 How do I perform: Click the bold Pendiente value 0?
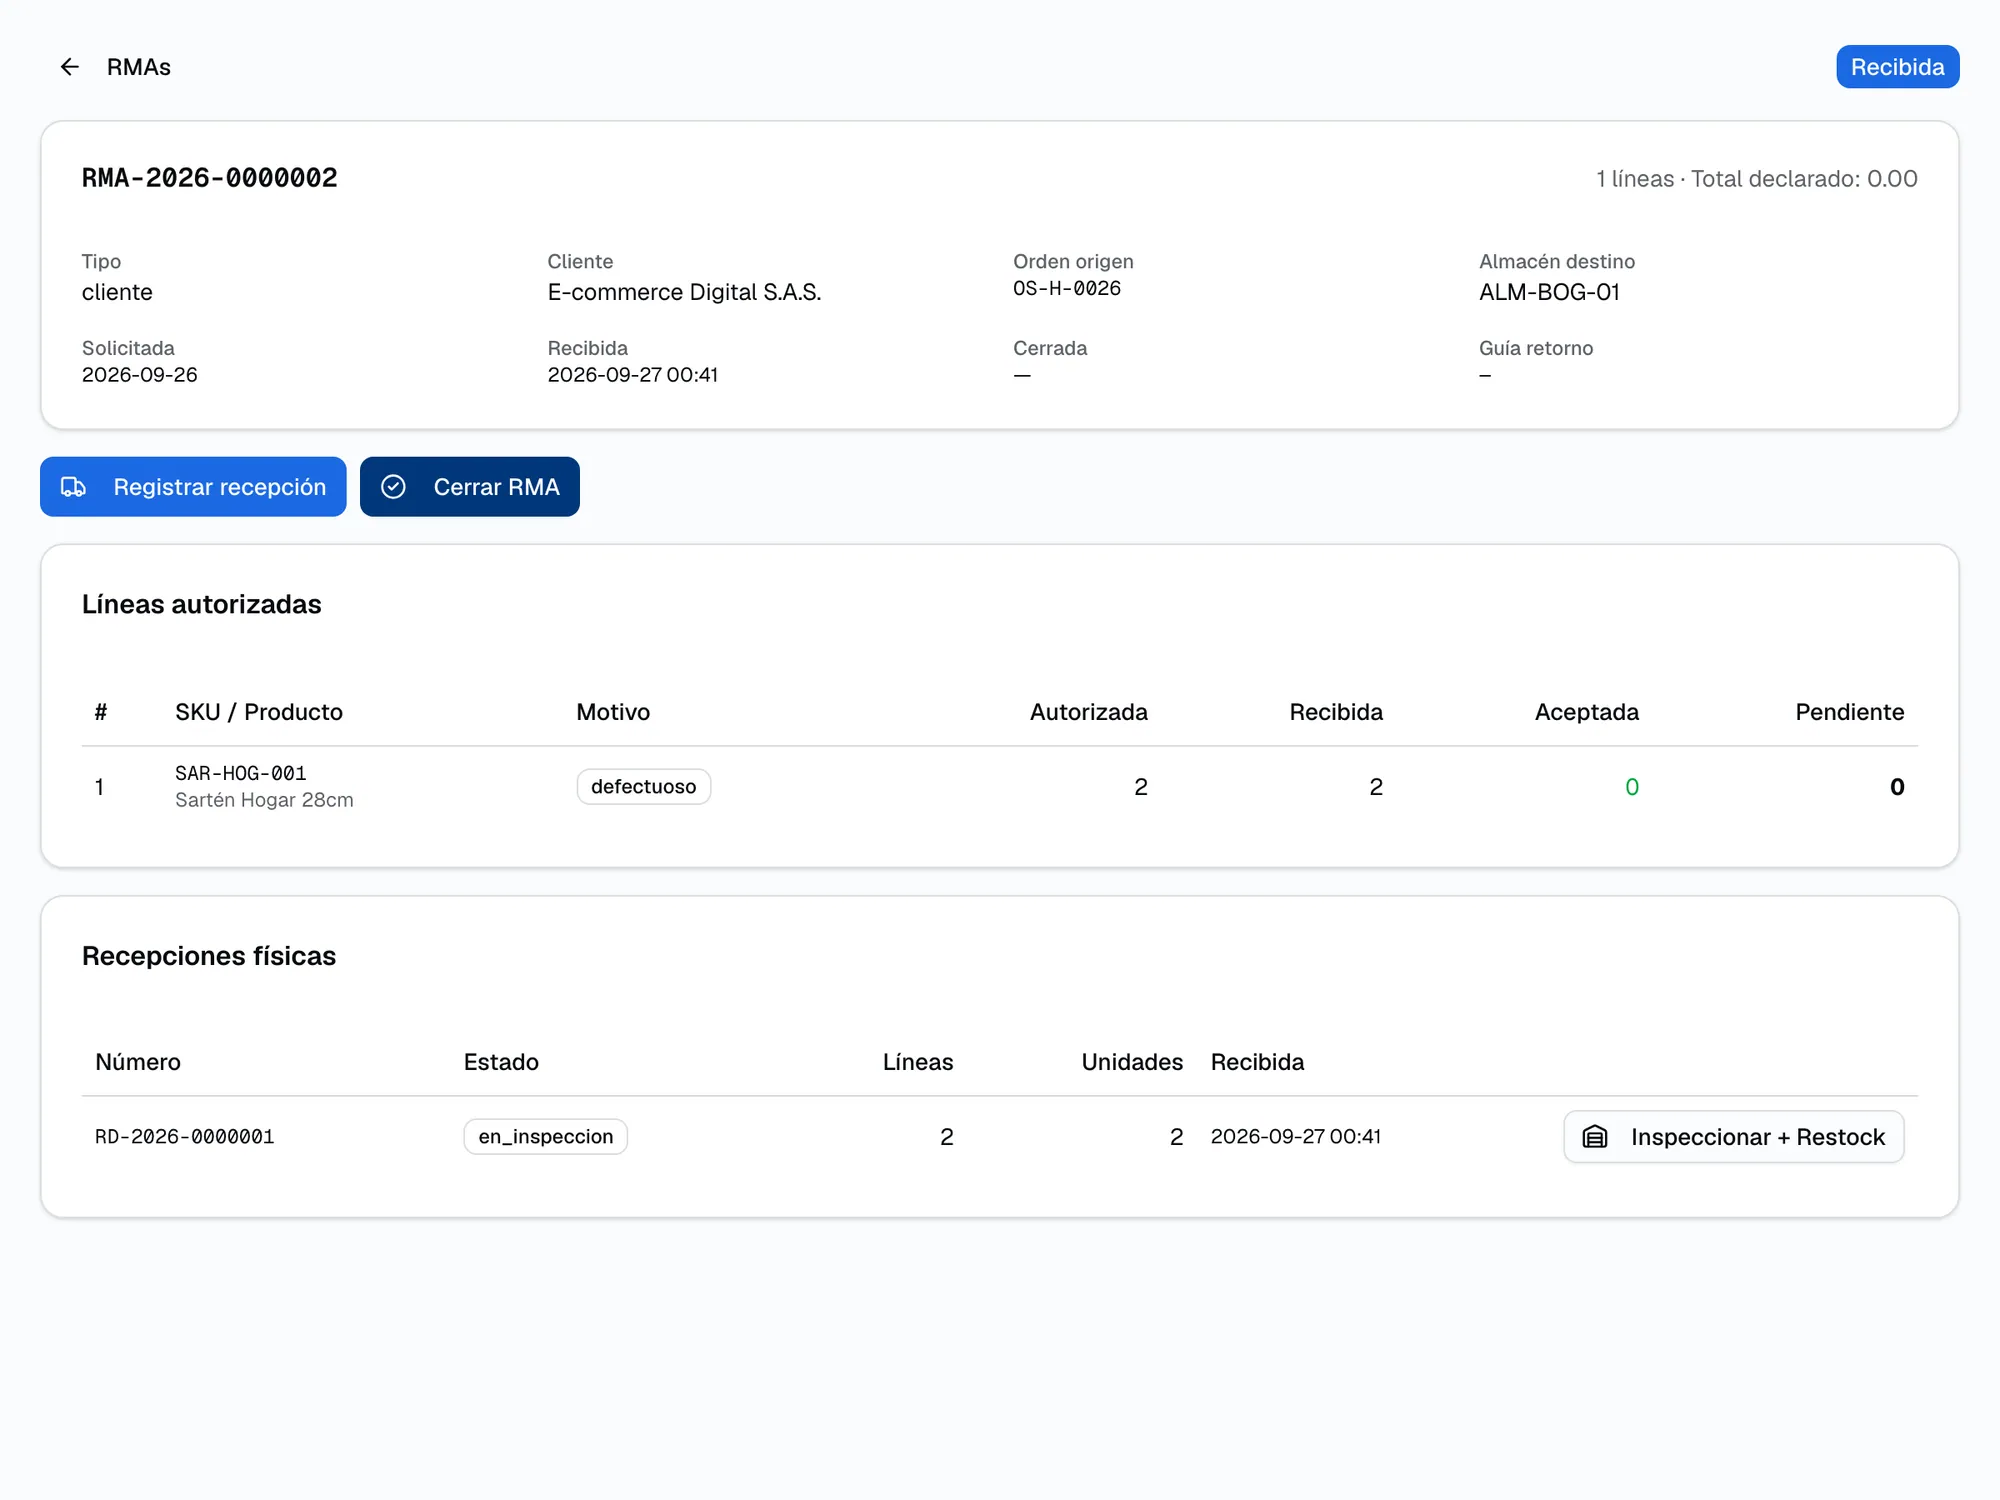1897,787
